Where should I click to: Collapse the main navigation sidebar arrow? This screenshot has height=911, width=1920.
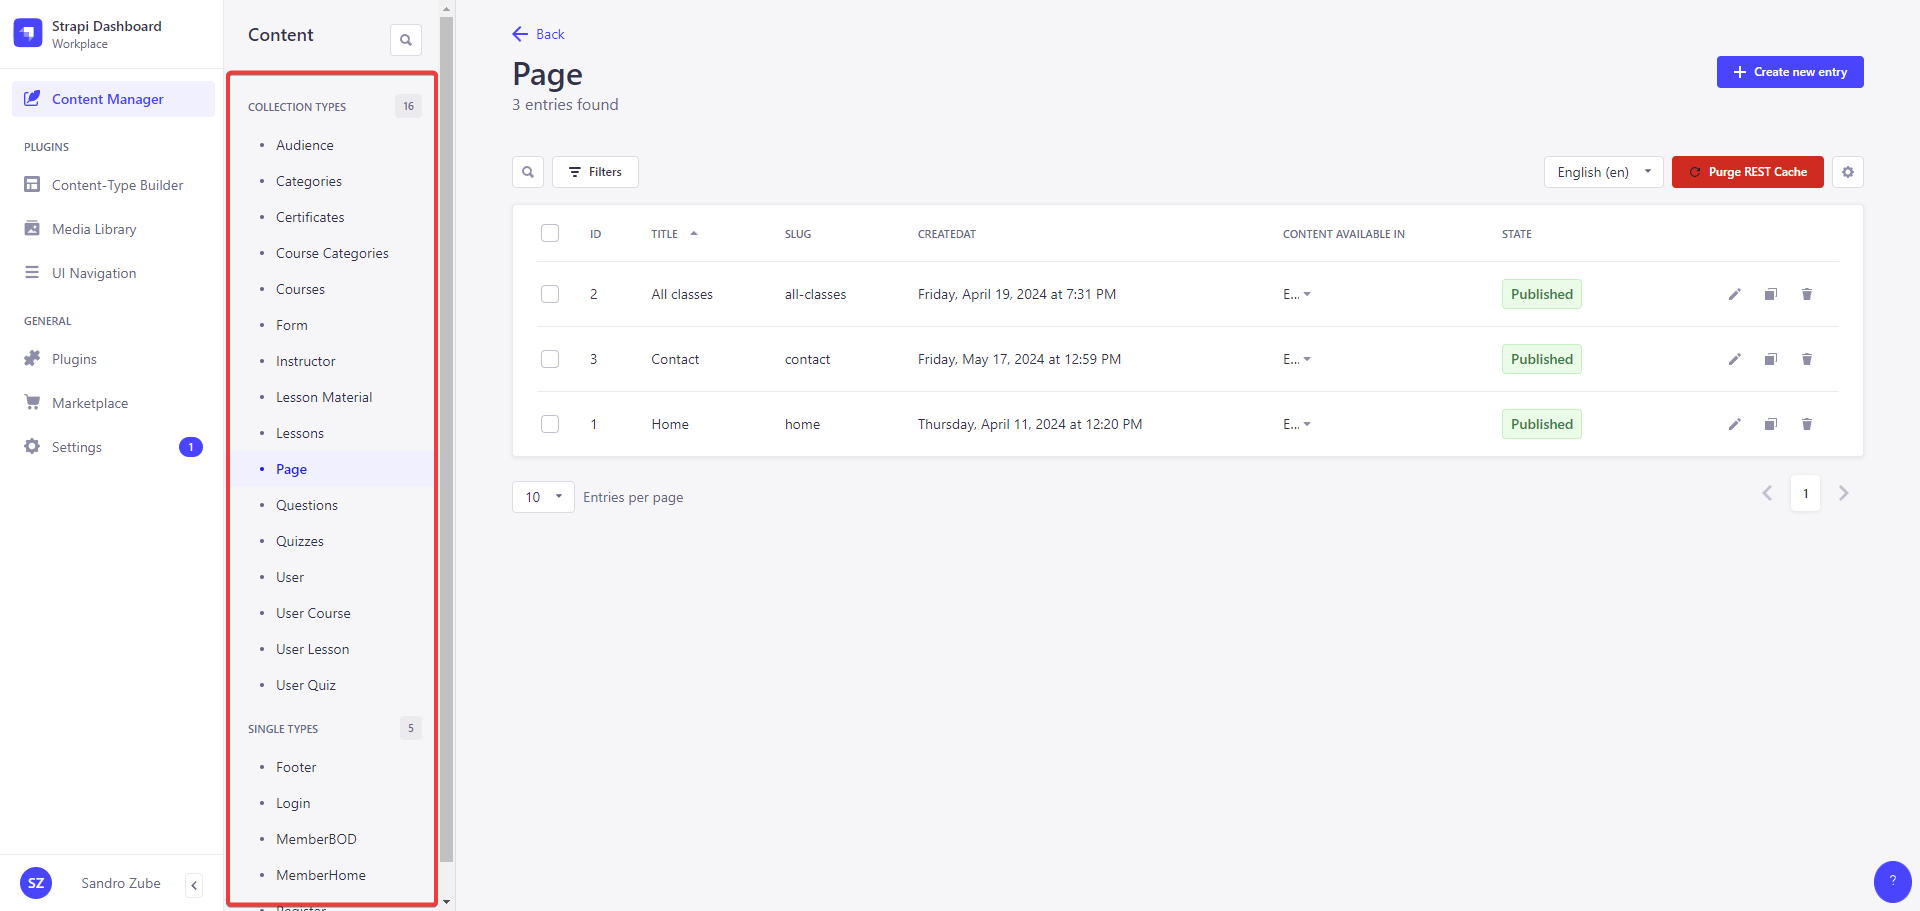[194, 884]
